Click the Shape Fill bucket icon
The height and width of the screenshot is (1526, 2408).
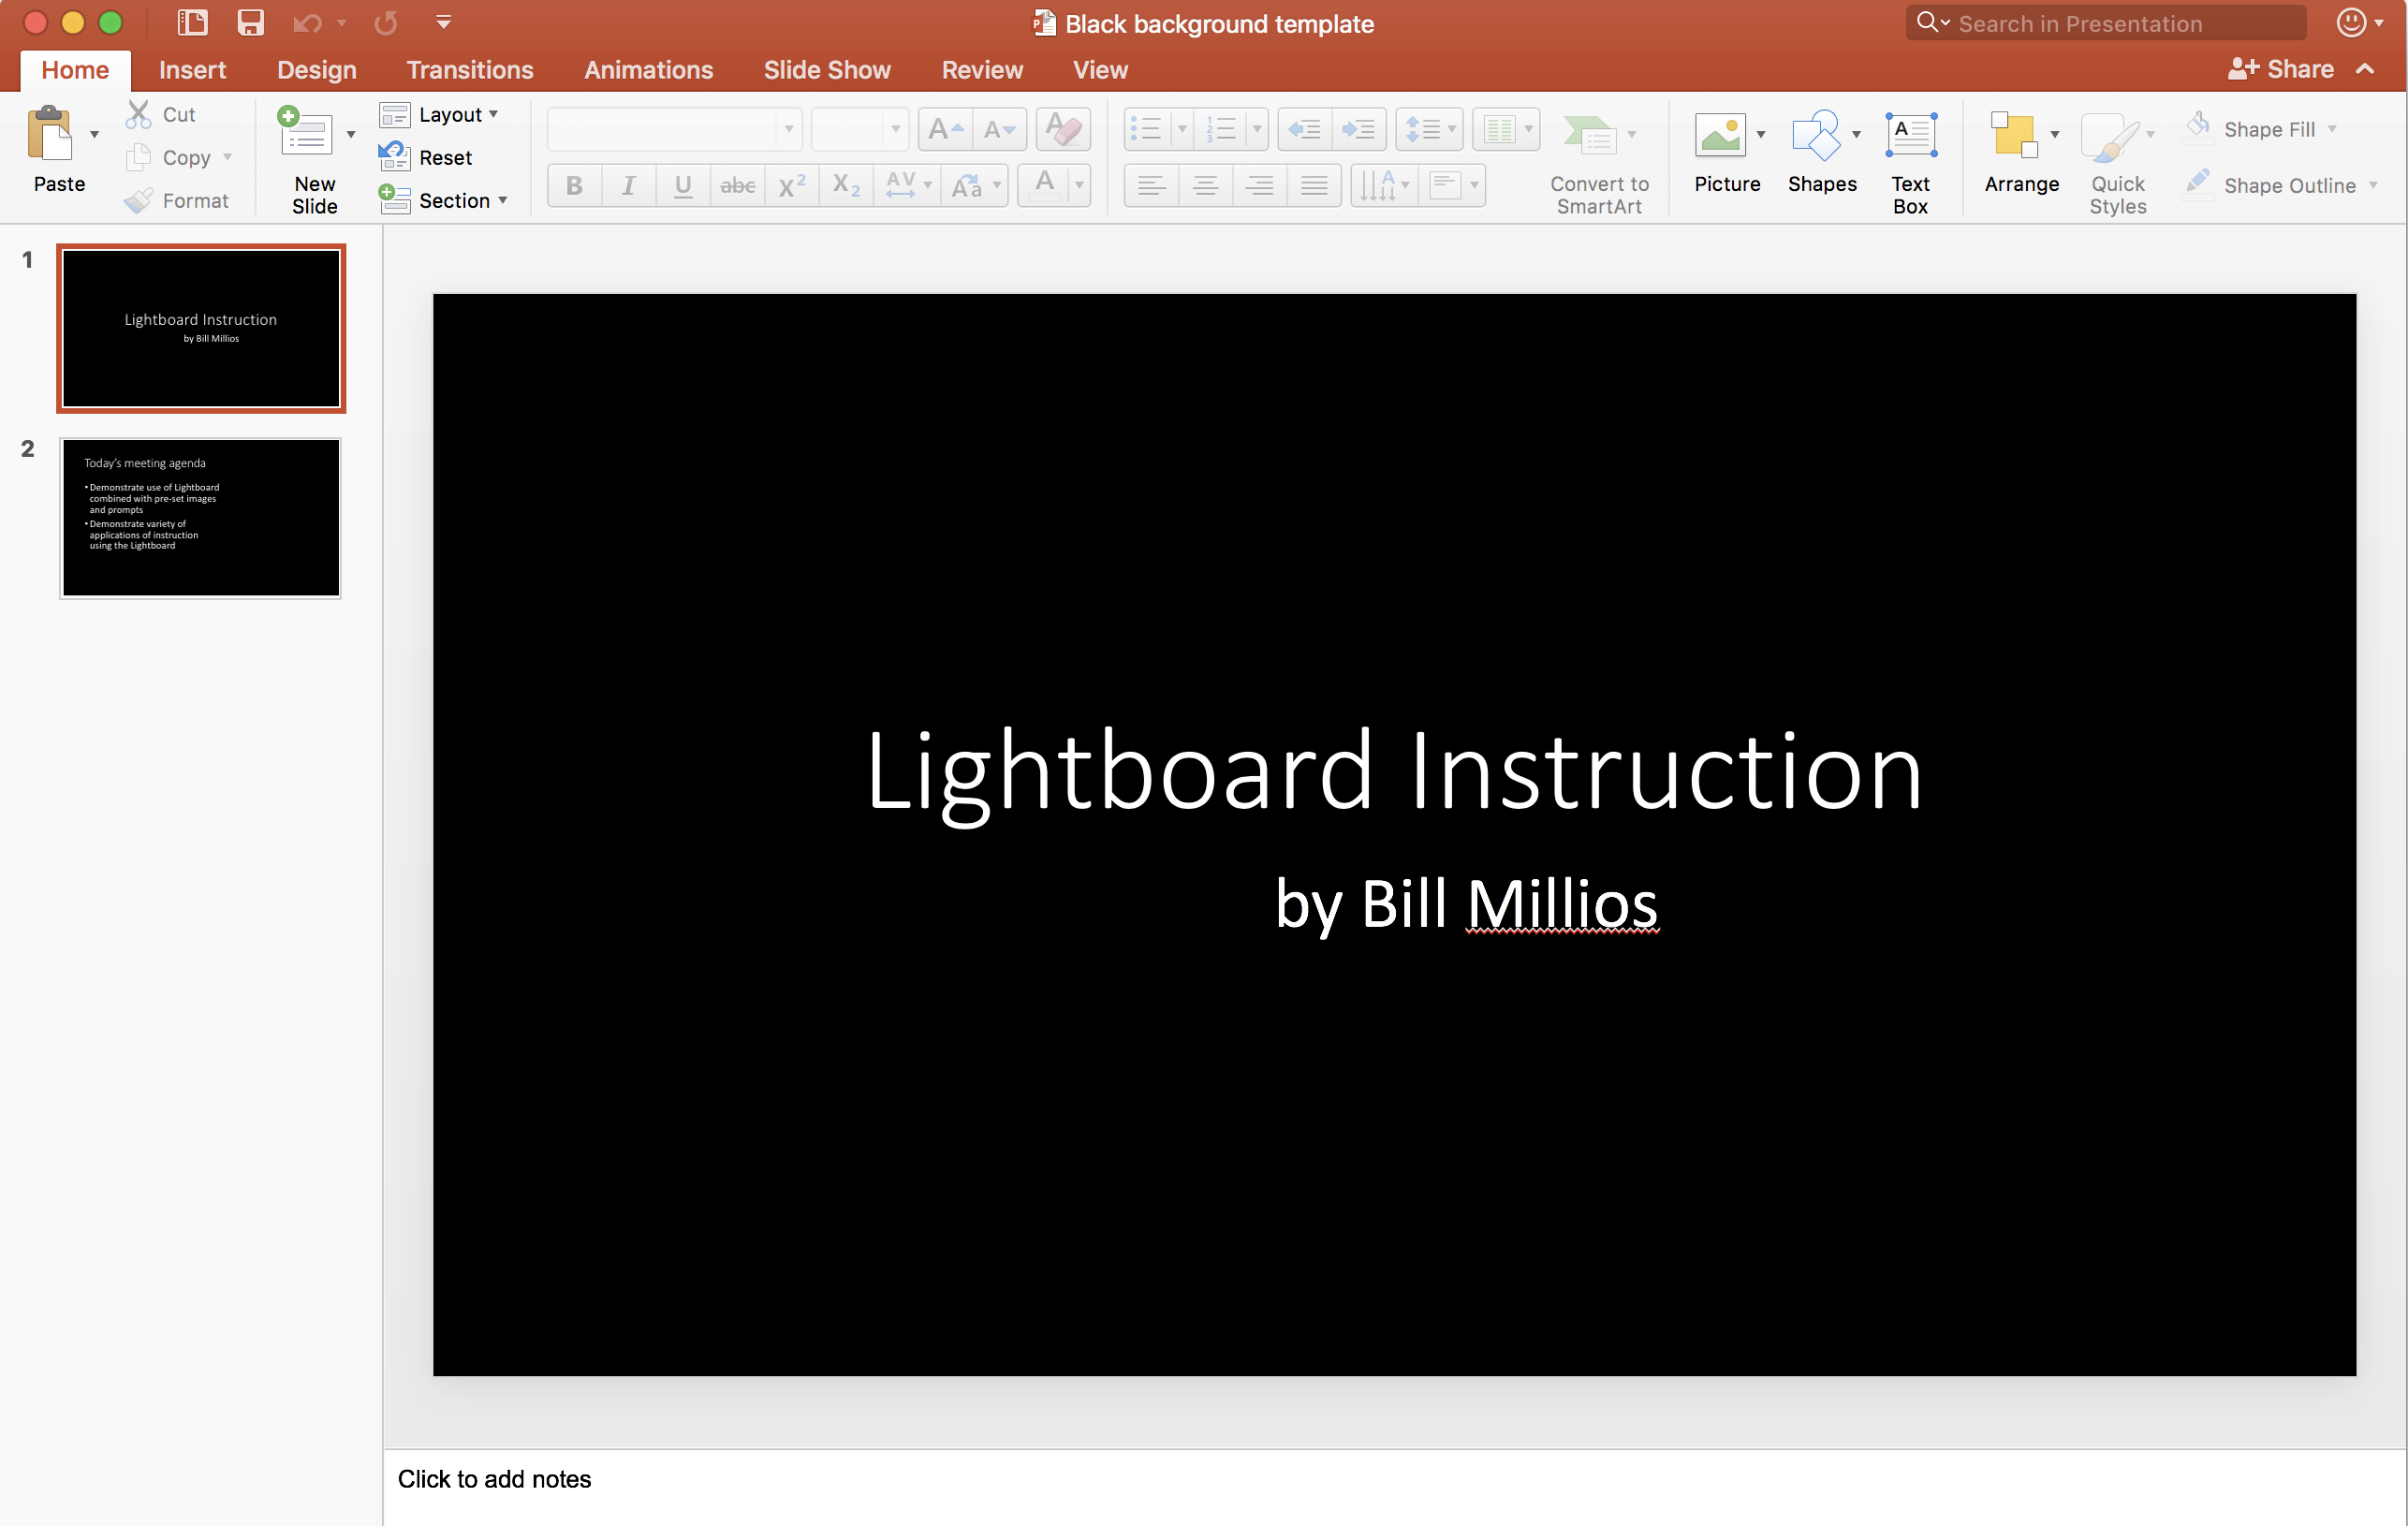click(2199, 128)
